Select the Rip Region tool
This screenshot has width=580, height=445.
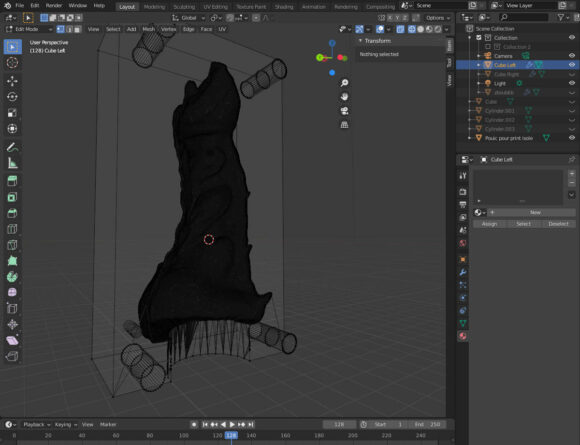coord(13,356)
